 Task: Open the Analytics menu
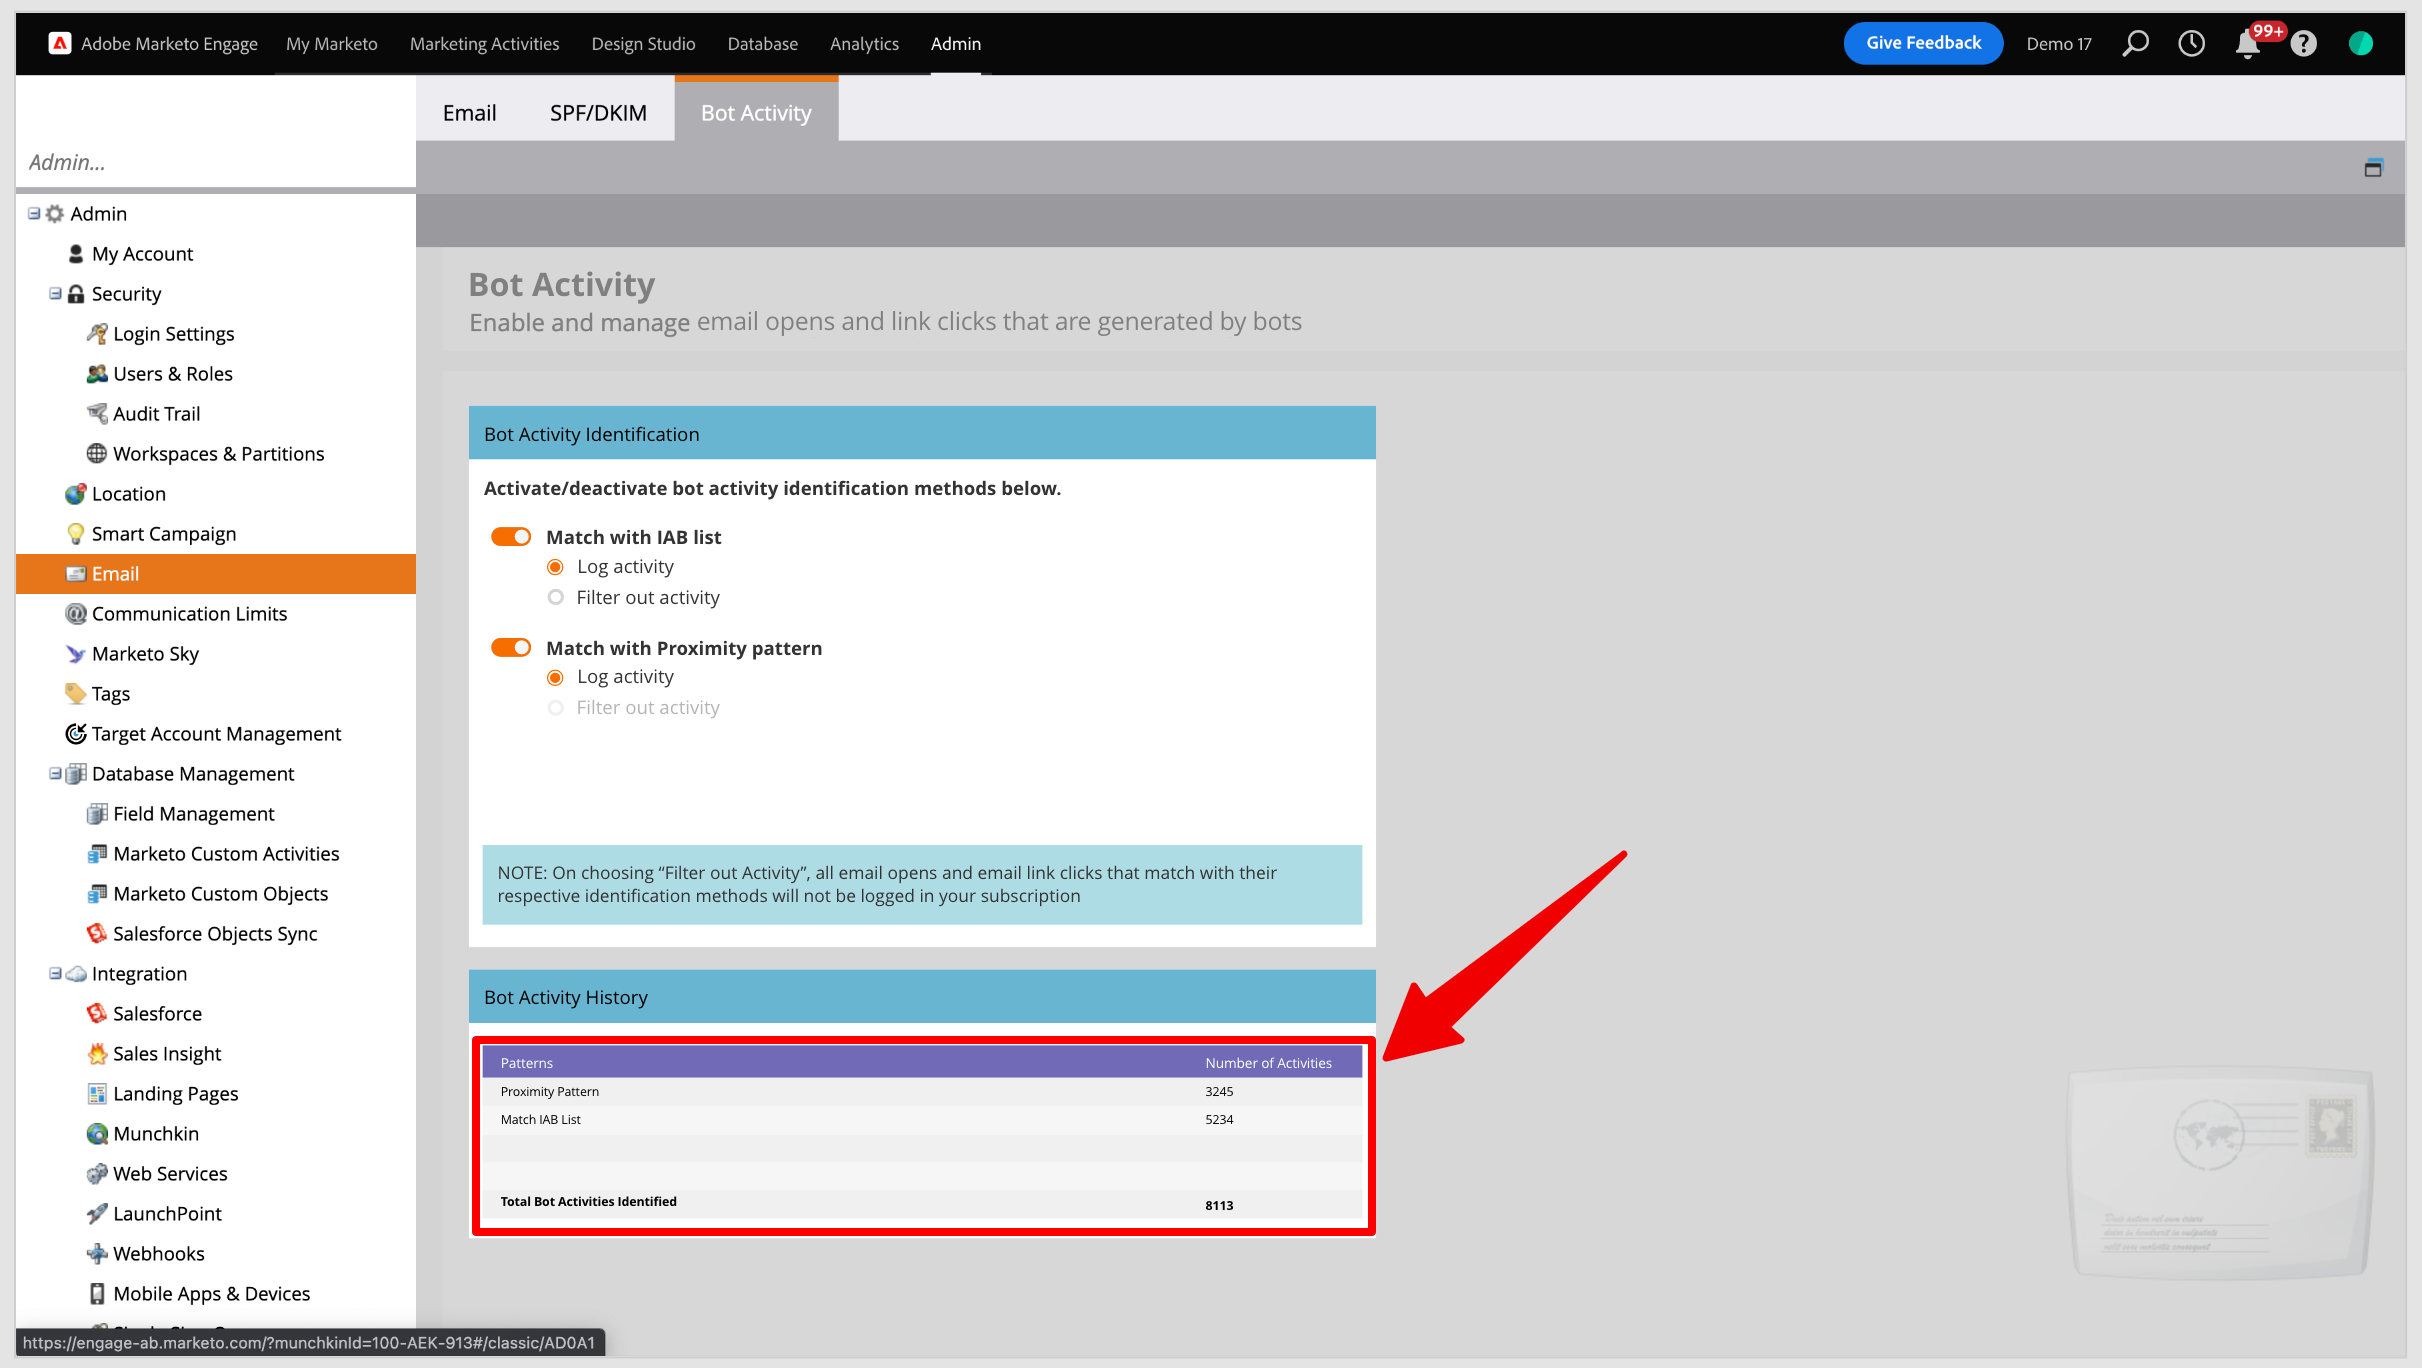click(x=864, y=43)
